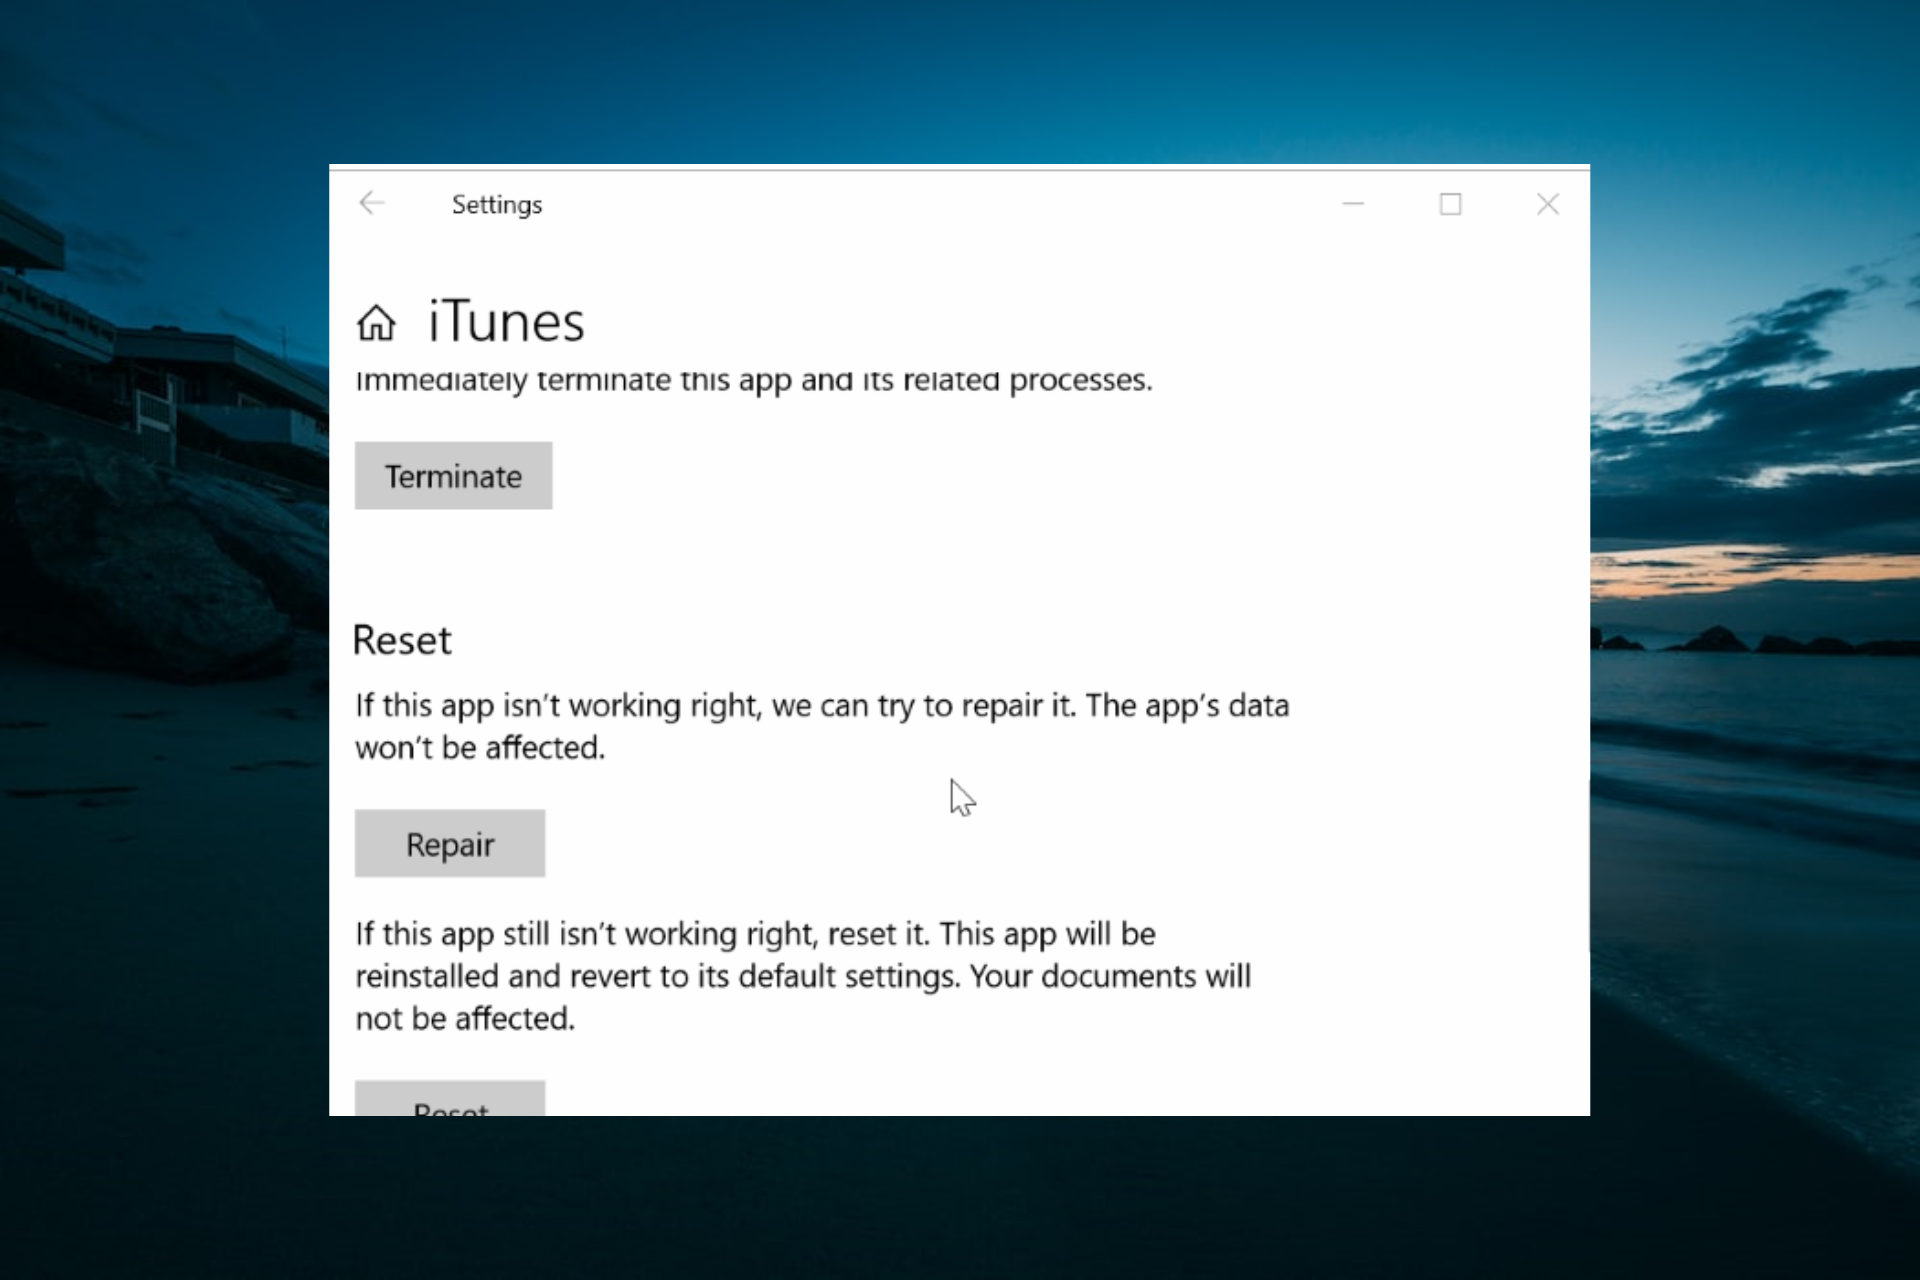Click the partially visible Reset button

[x=450, y=1098]
